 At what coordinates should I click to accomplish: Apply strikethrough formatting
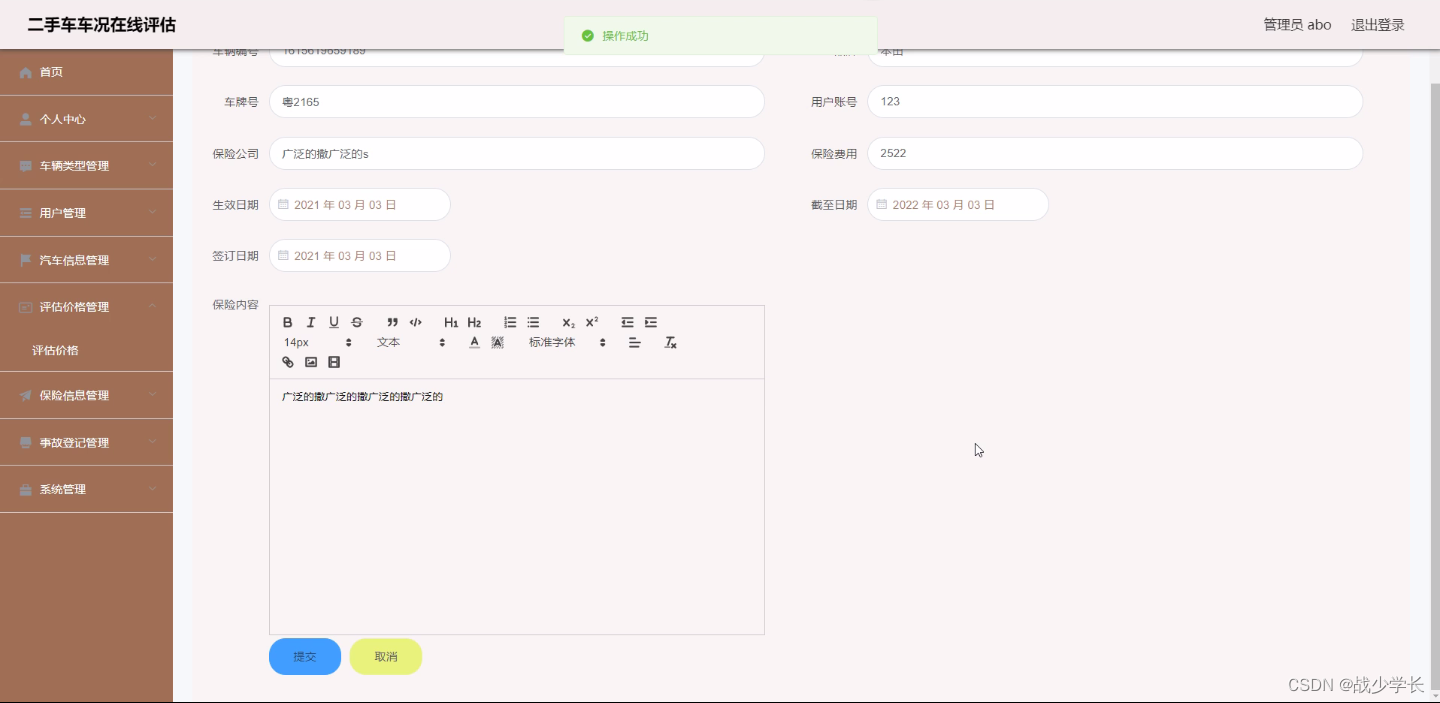355,321
